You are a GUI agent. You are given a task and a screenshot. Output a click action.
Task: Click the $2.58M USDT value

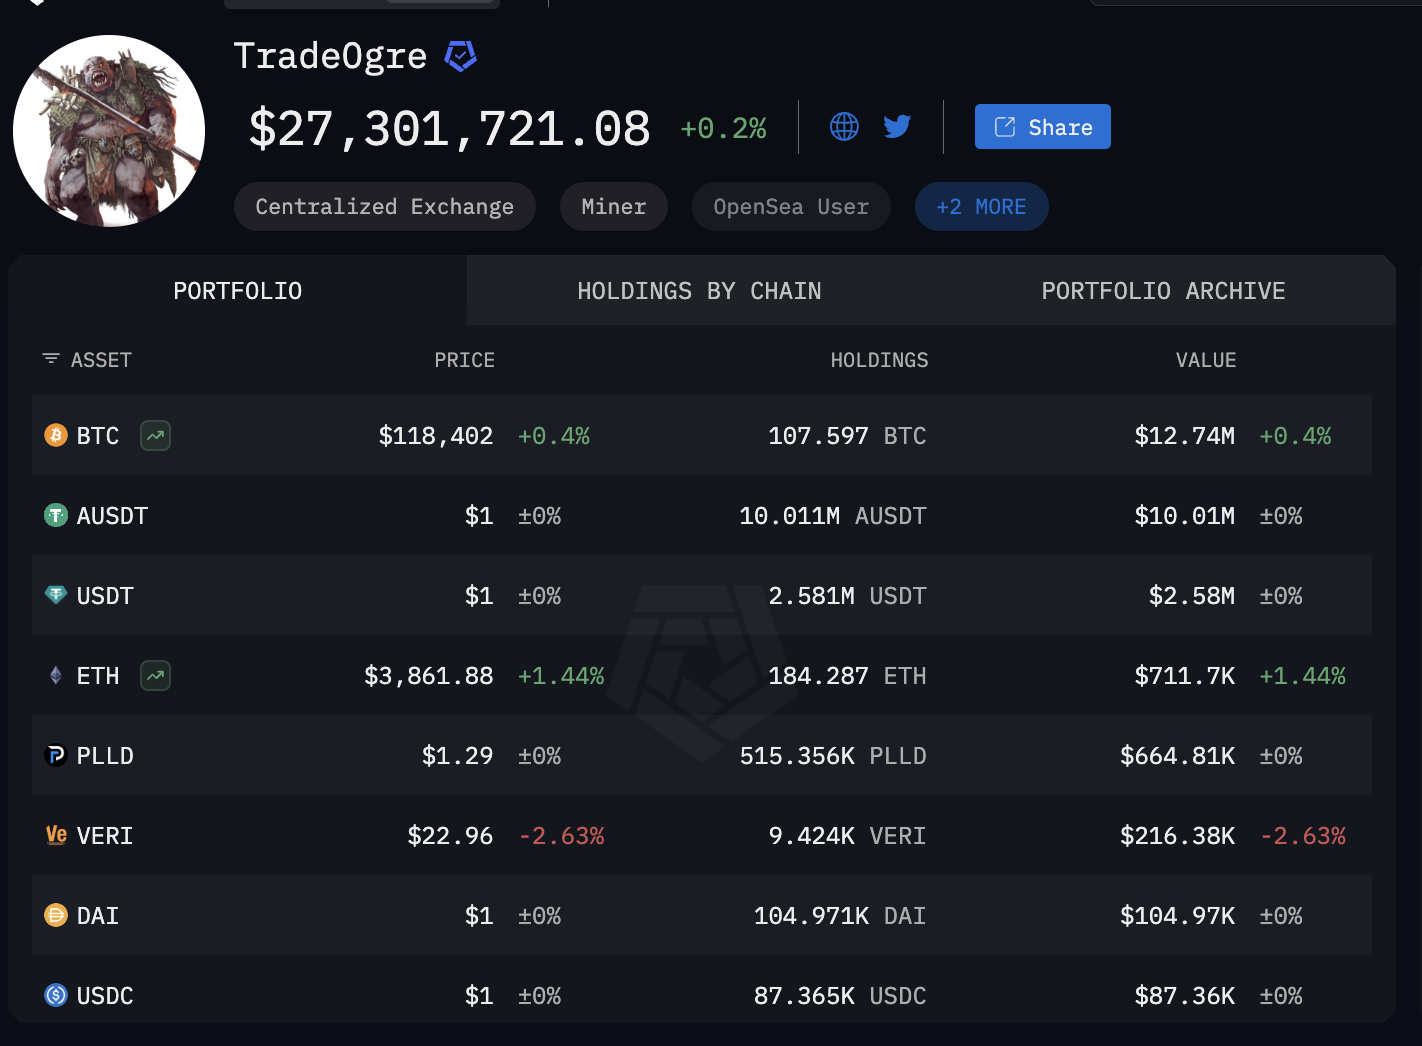(1192, 596)
